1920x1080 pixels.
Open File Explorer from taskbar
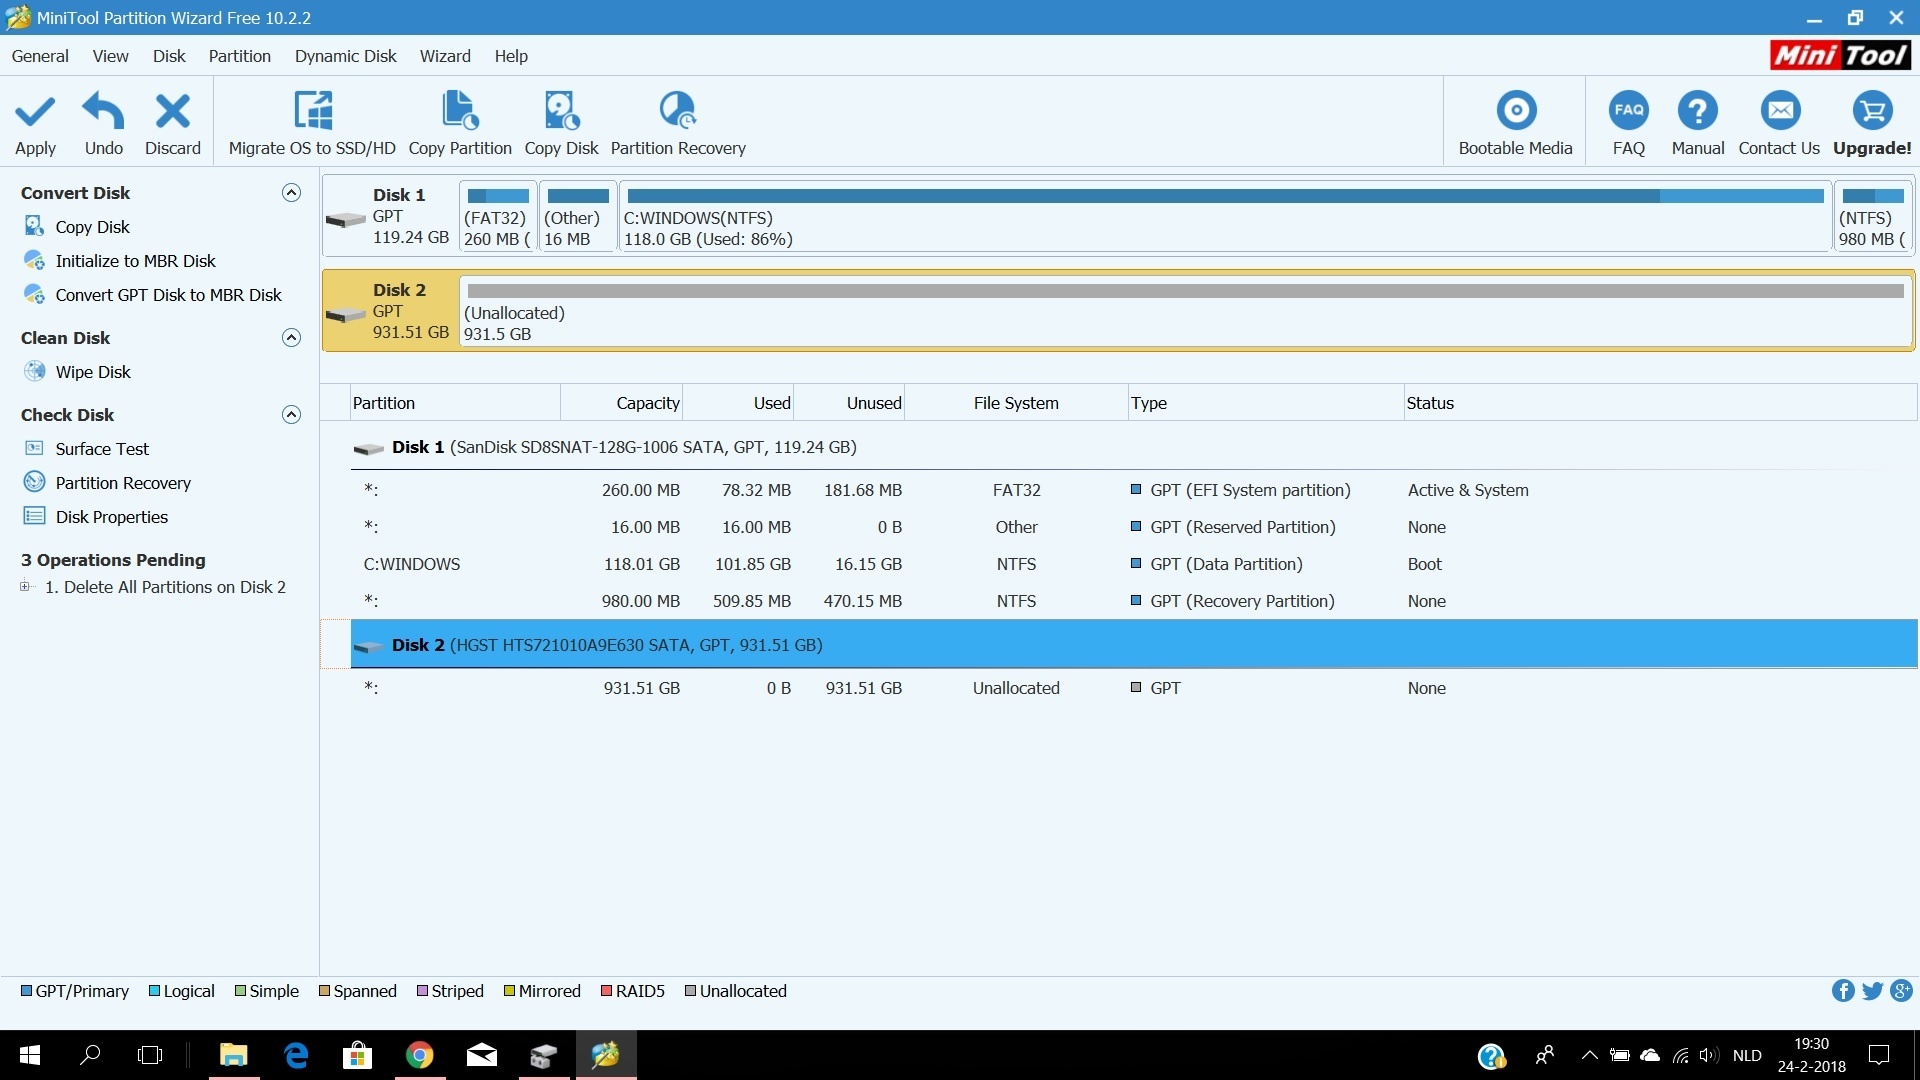(x=234, y=1055)
